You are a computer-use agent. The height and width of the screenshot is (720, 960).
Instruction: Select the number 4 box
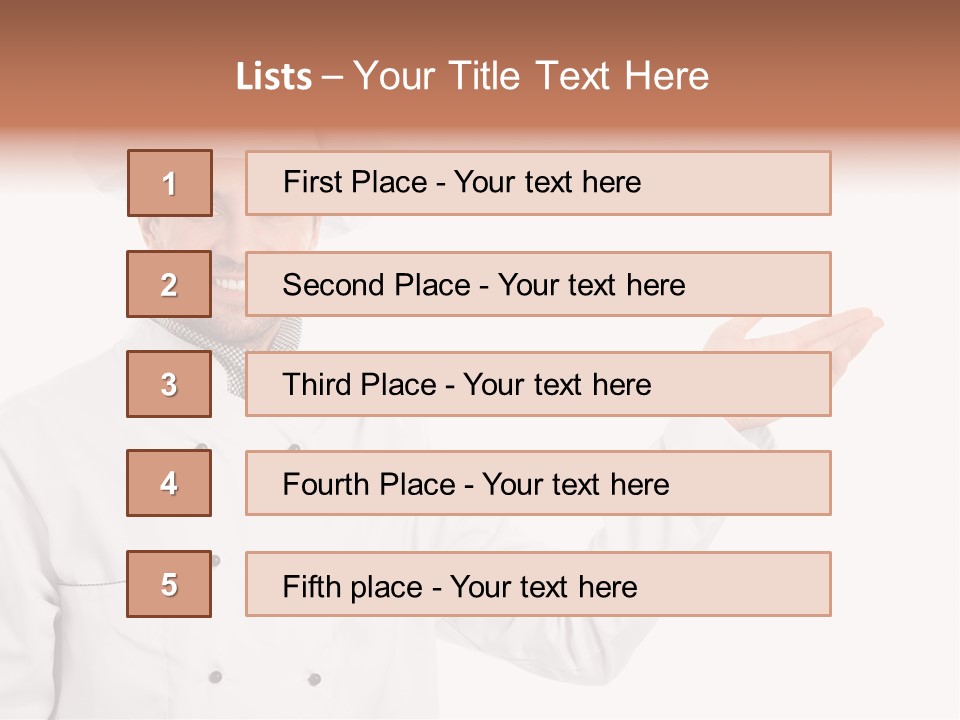tap(169, 483)
